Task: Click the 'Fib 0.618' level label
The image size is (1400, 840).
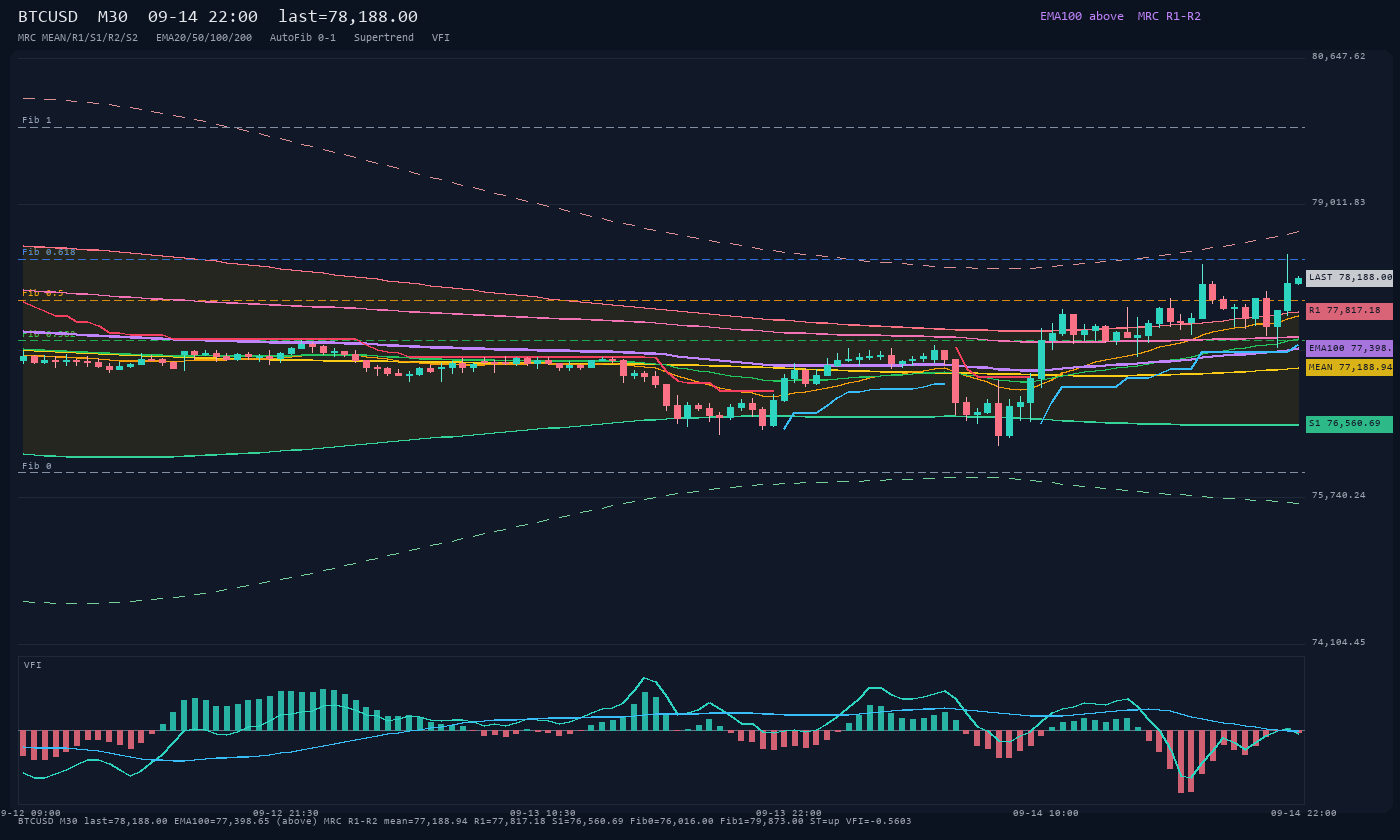Action: click(49, 252)
